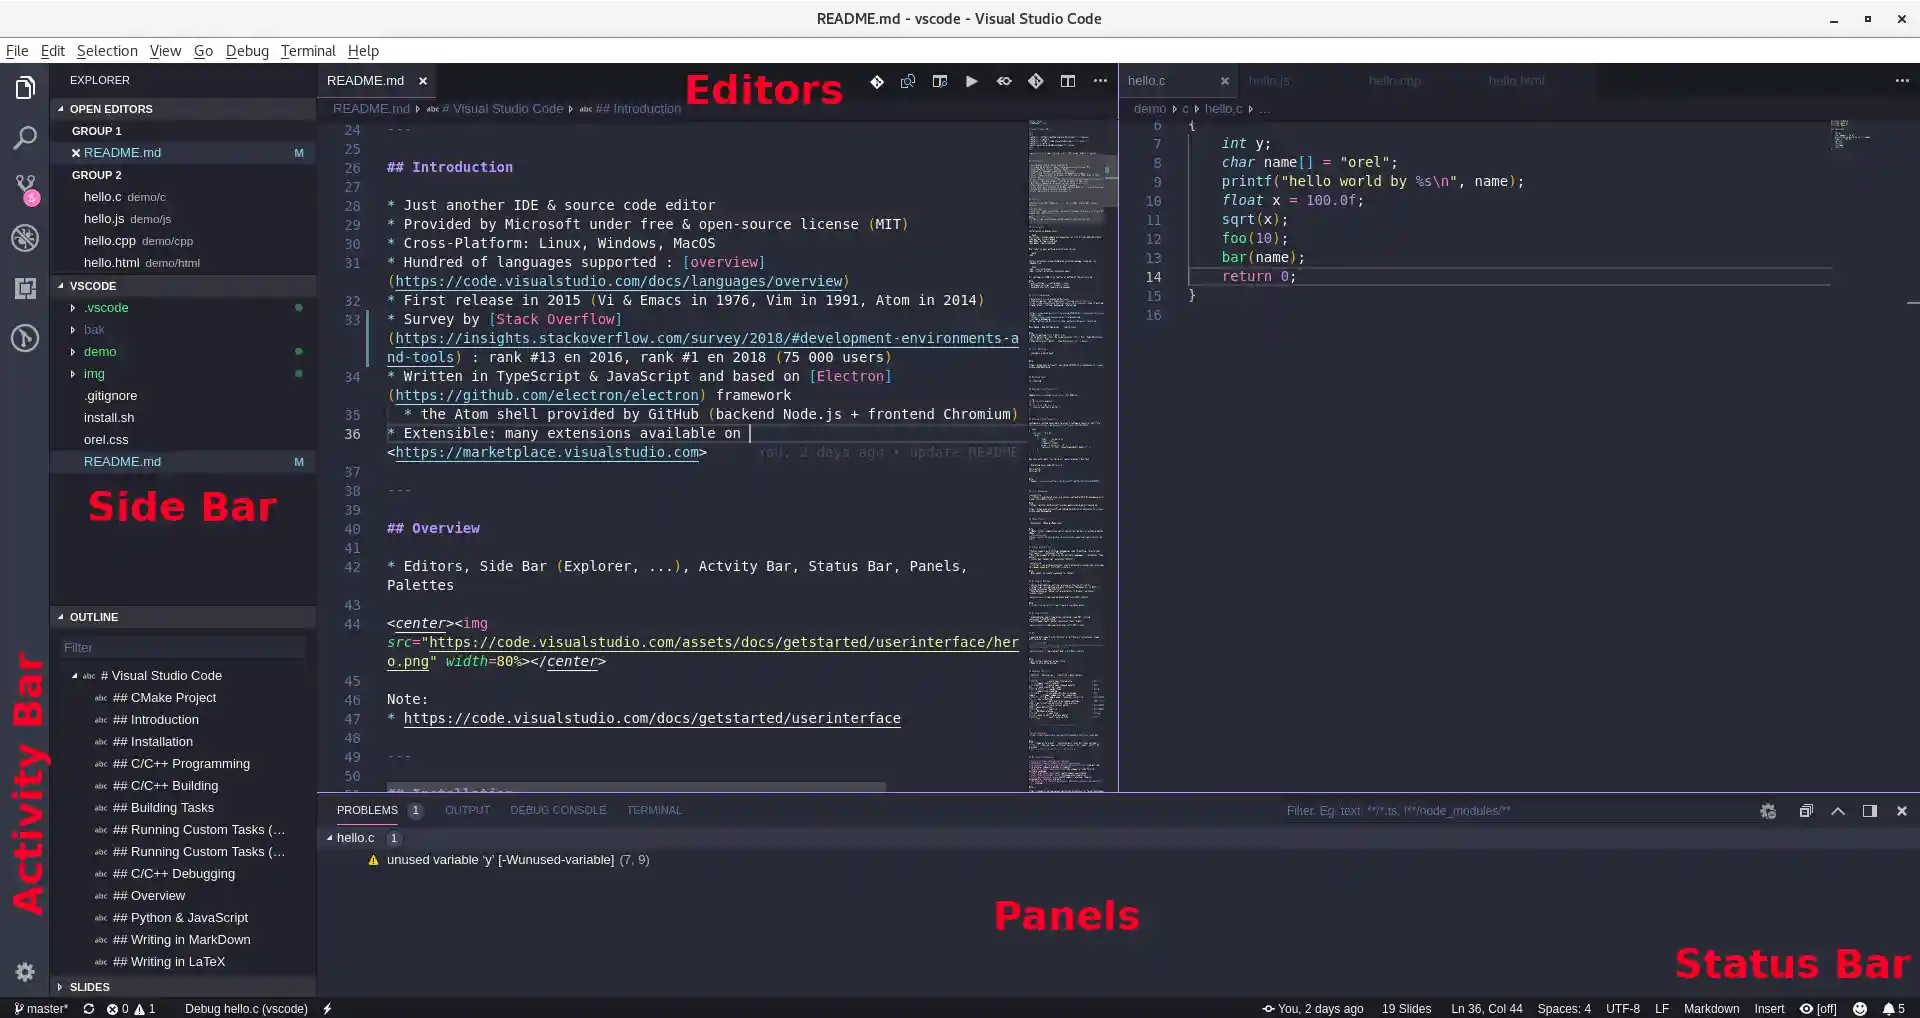Click the split editor icon
Image resolution: width=1920 pixels, height=1018 pixels.
pyautogui.click(x=1068, y=81)
